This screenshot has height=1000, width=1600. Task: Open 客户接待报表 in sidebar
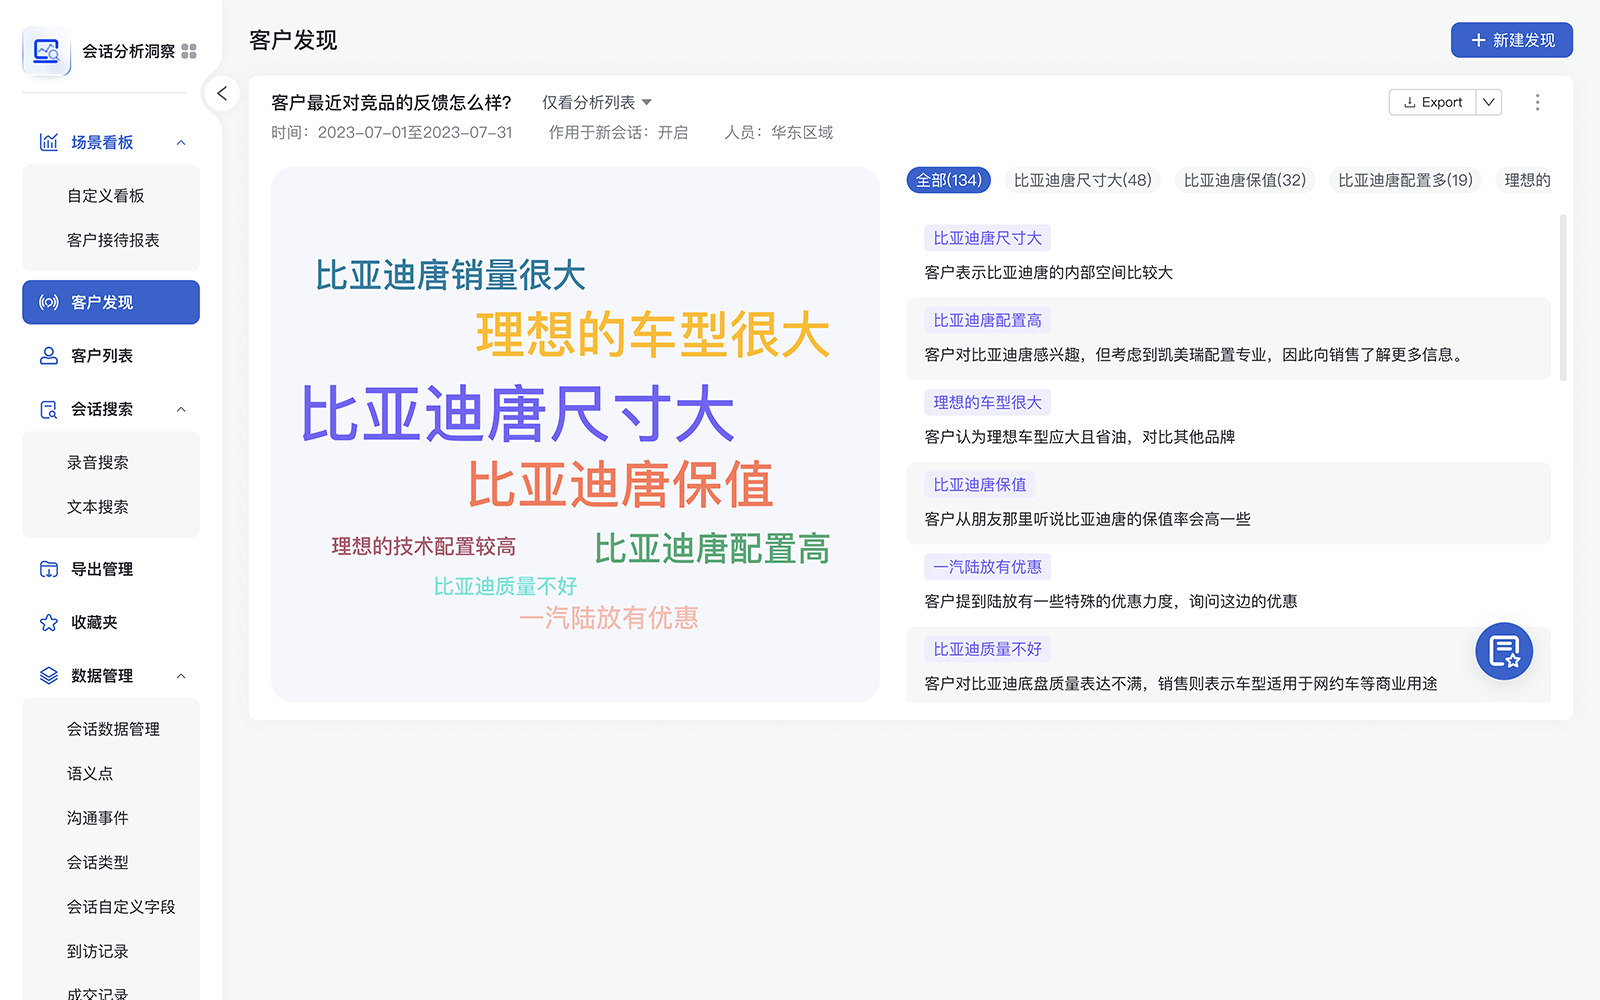(111, 240)
